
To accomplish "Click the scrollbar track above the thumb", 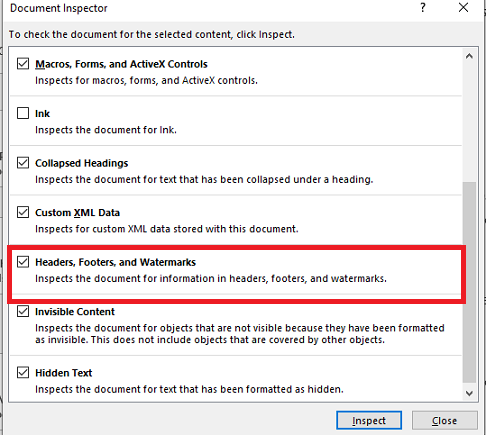I will pos(469,122).
